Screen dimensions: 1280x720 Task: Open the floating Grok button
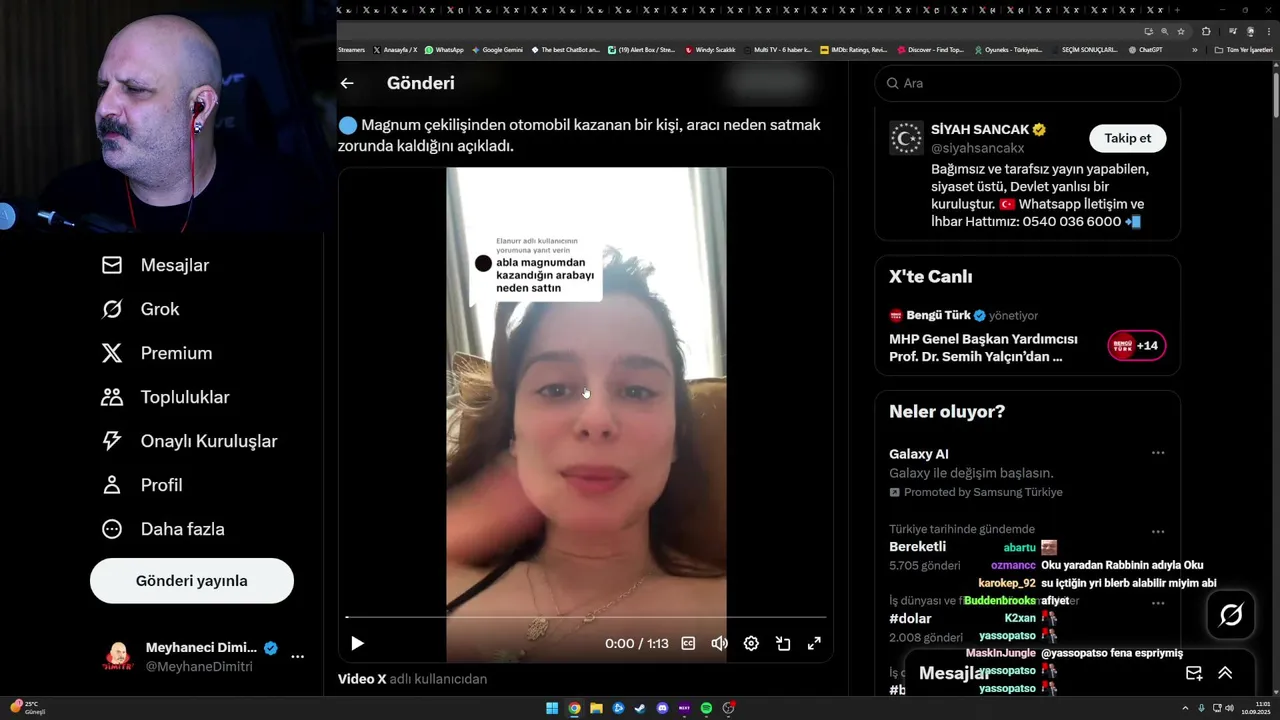point(1231,615)
